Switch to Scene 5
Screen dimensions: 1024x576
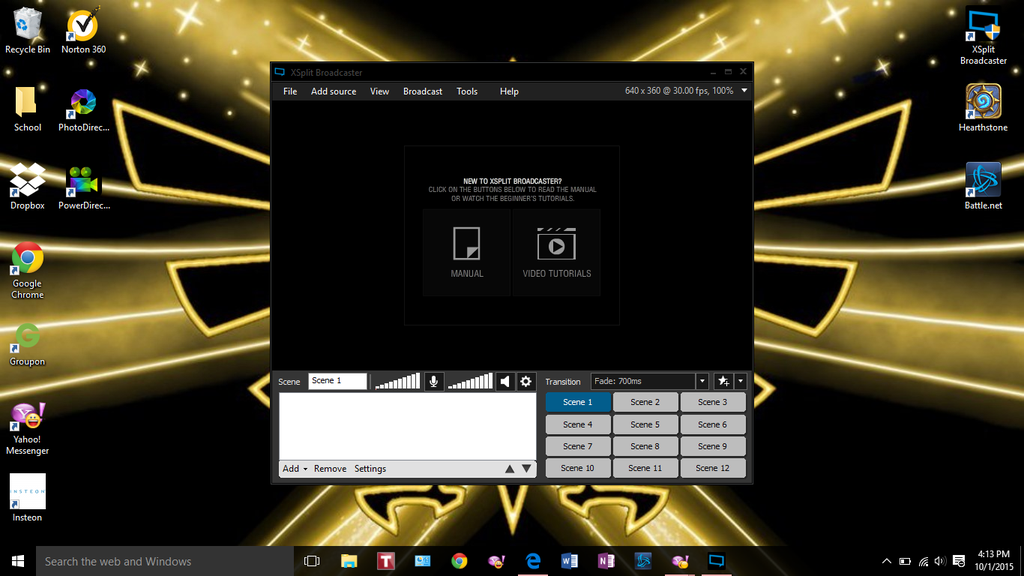645,424
